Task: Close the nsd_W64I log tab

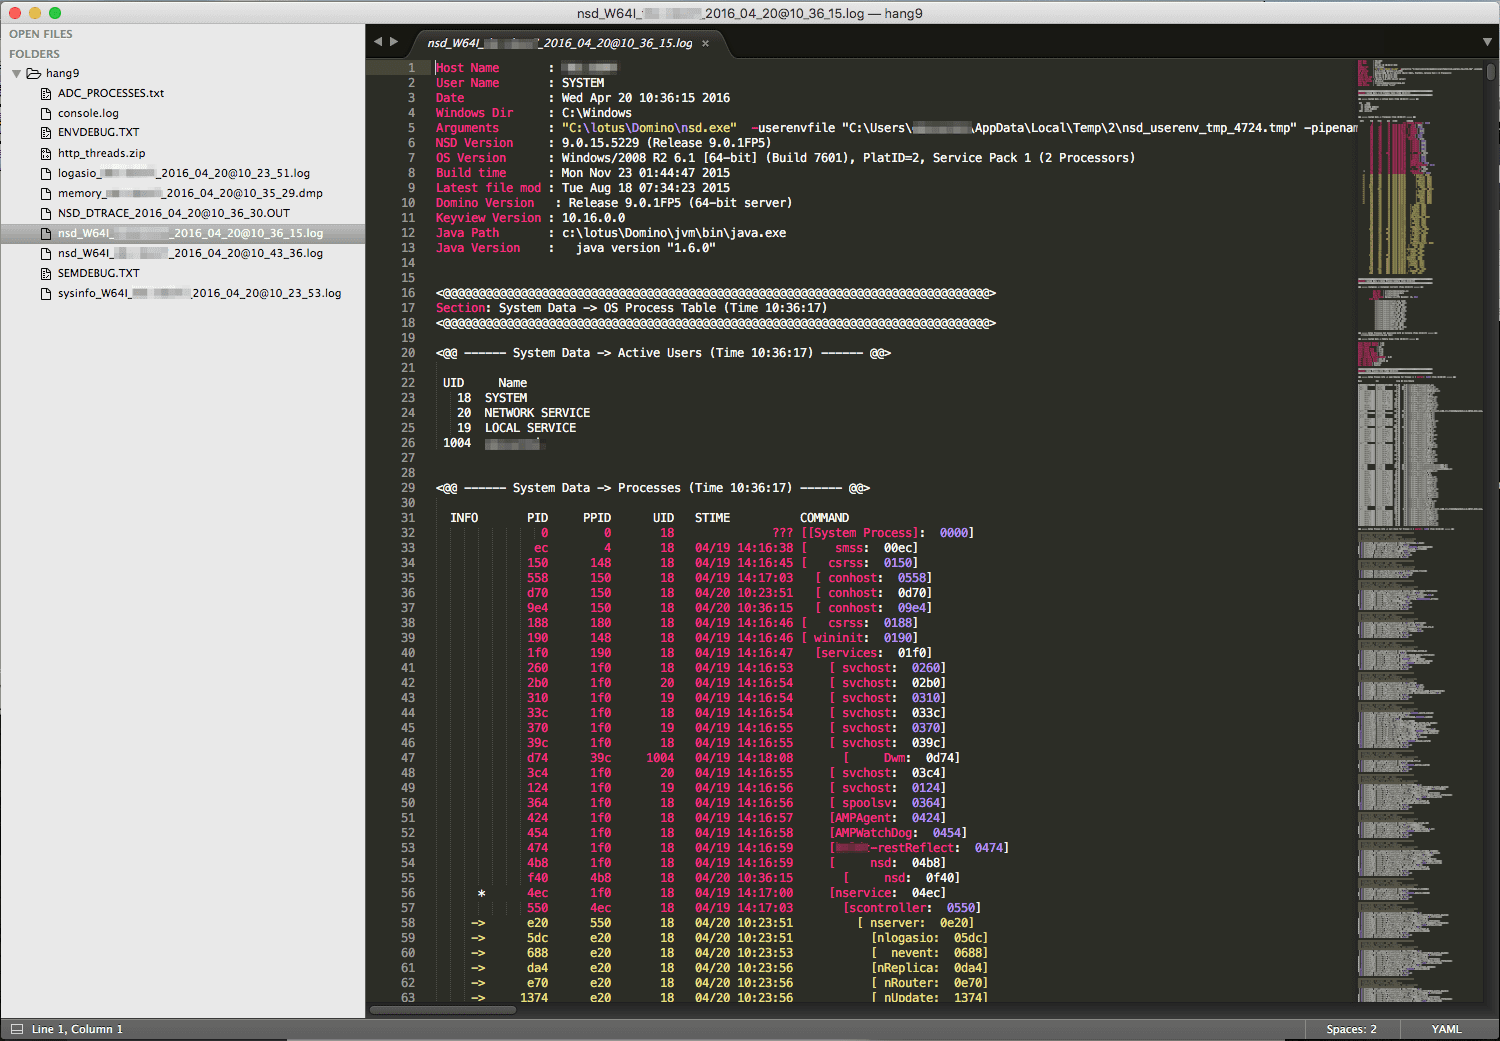Action: (705, 43)
